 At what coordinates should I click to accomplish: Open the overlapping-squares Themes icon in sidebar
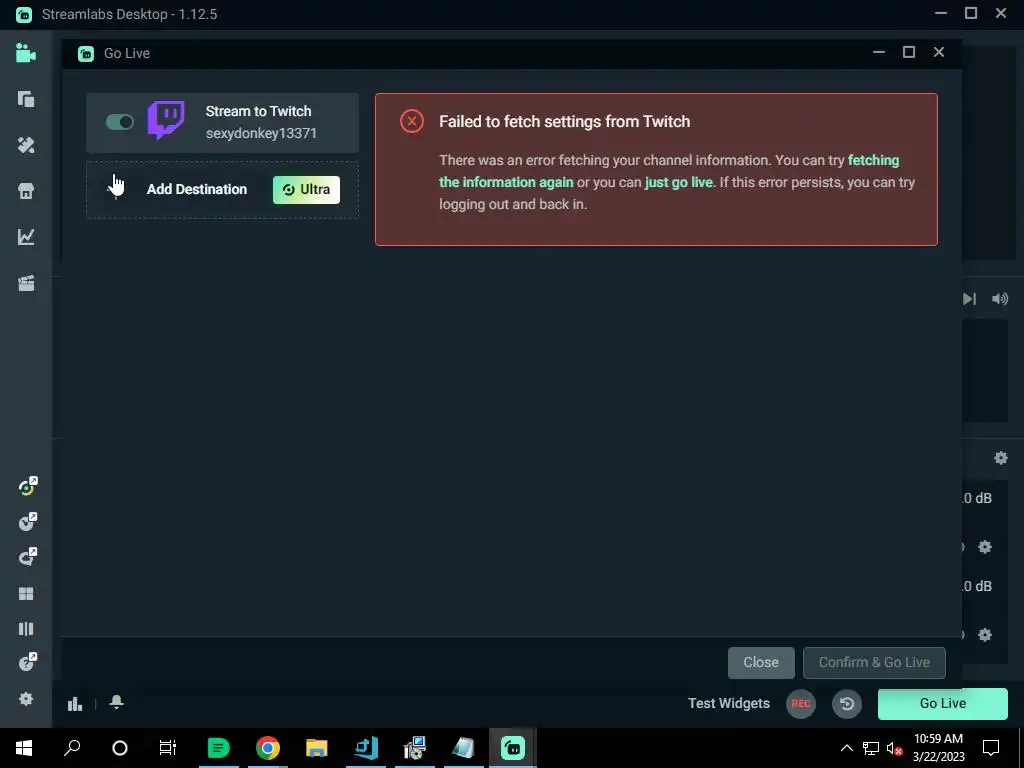(x=26, y=99)
